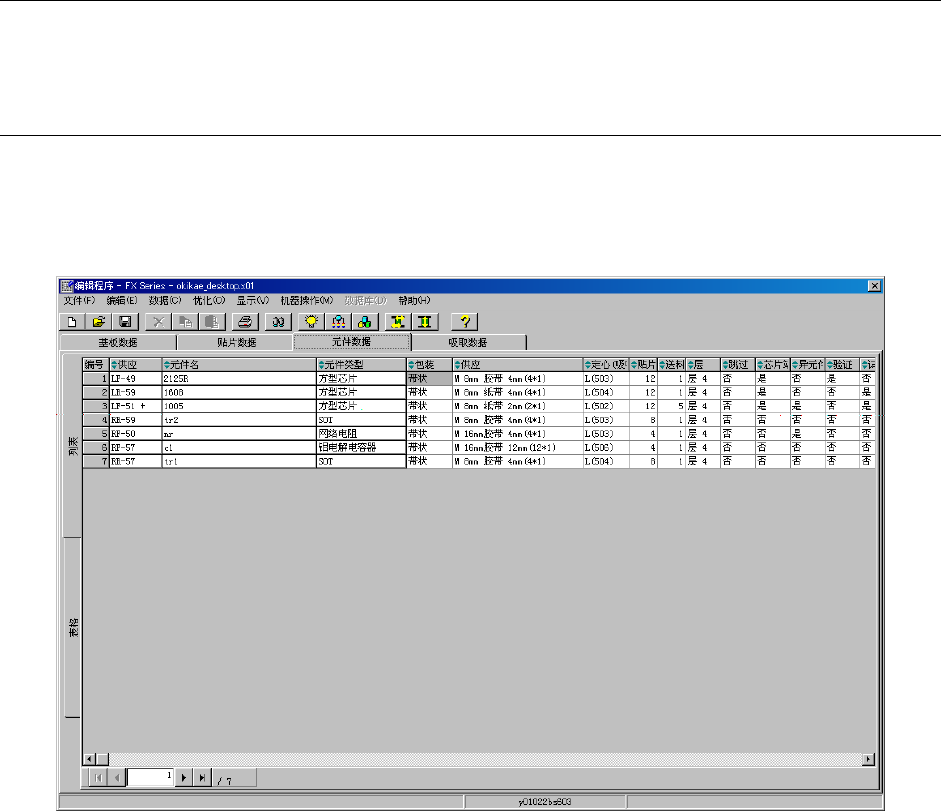The image size is (941, 811).
Task: Sort by the 定心 column header
Action: click(x=606, y=364)
